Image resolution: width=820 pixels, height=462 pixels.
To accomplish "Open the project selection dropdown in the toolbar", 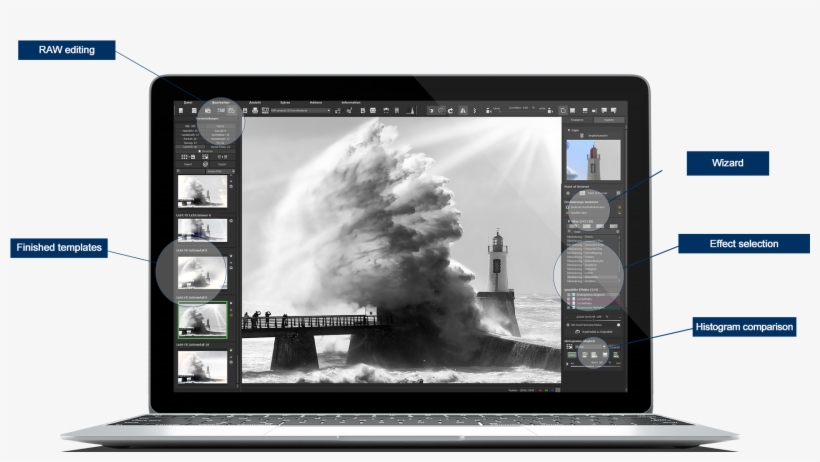I will [301, 110].
